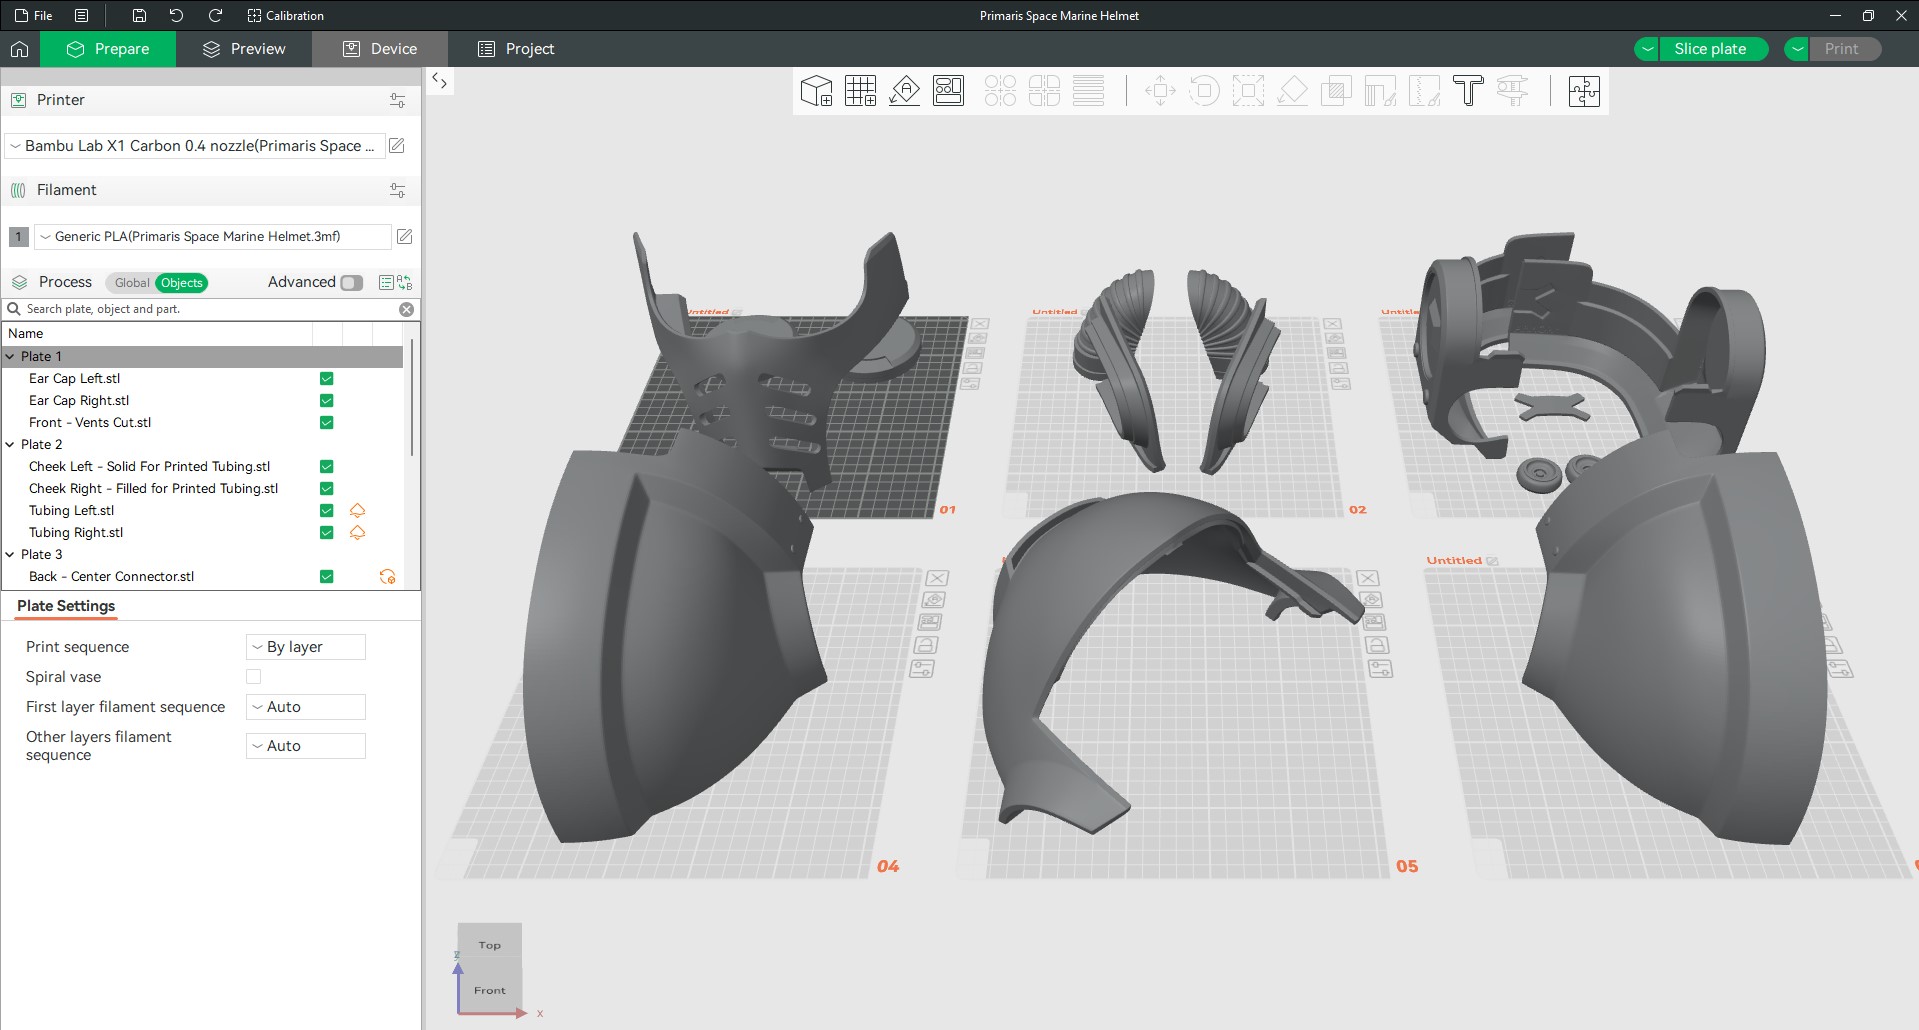
Task: Click the Home icon in top bar
Action: (x=19, y=49)
